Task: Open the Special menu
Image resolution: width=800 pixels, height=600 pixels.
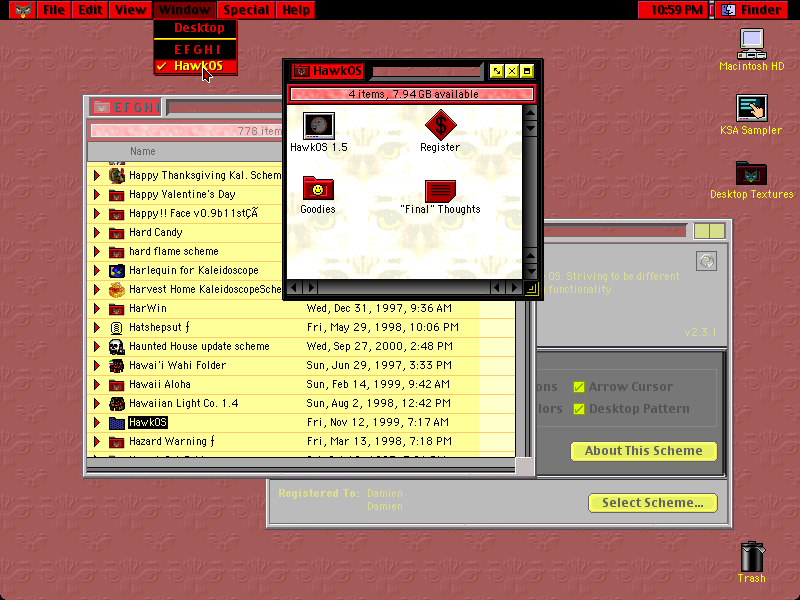Action: (246, 10)
